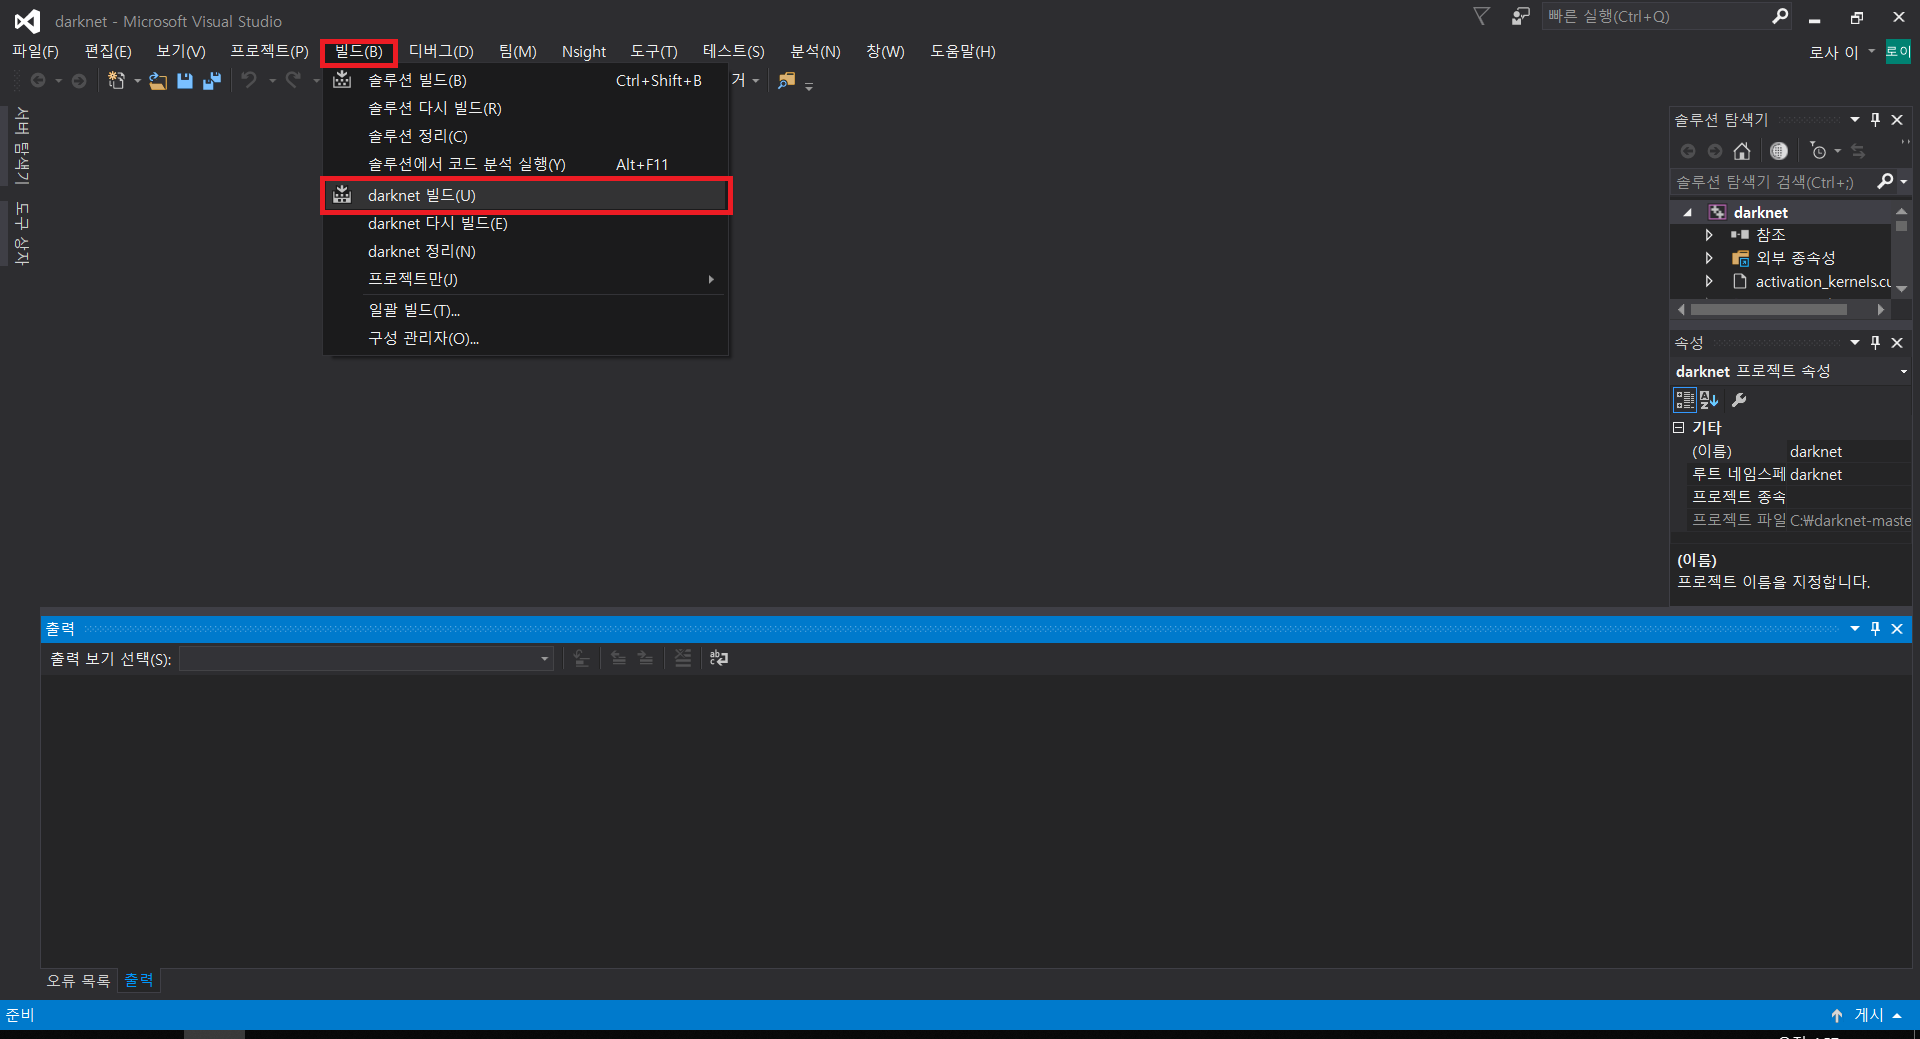Click Find Message in Code output icon
1920x1039 pixels.
pyautogui.click(x=581, y=658)
